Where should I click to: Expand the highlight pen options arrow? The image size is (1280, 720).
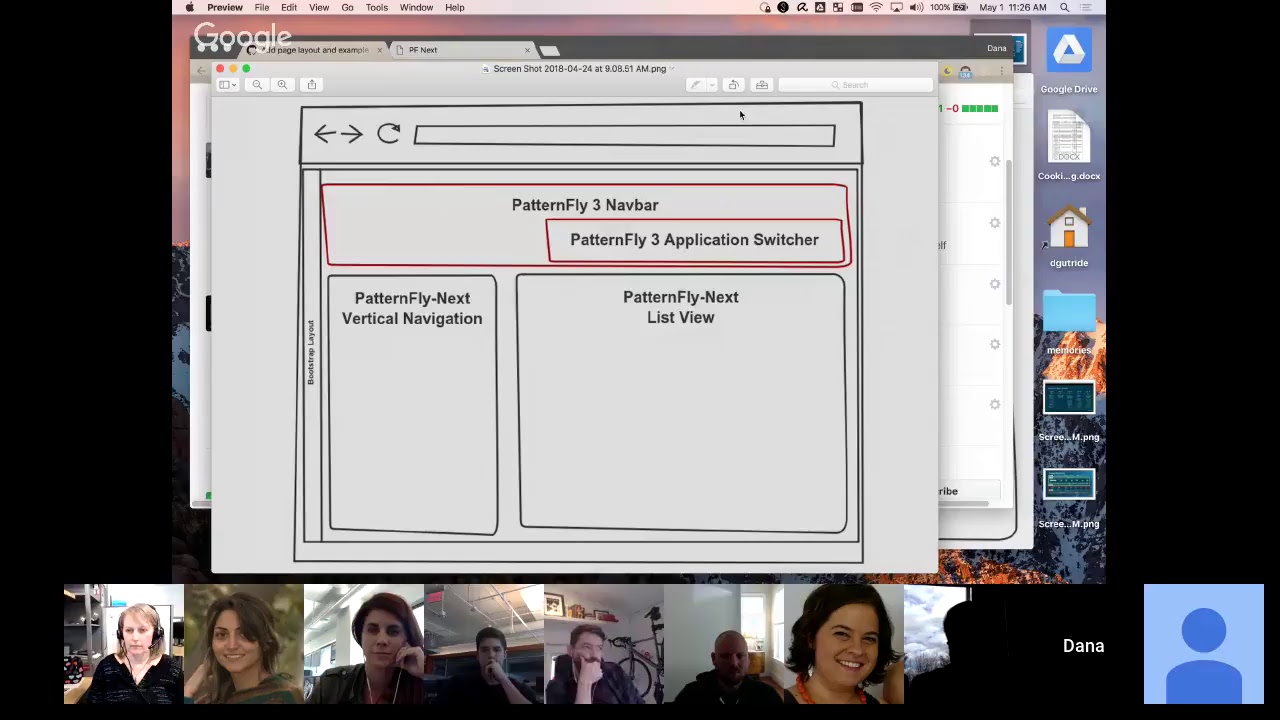tap(711, 85)
